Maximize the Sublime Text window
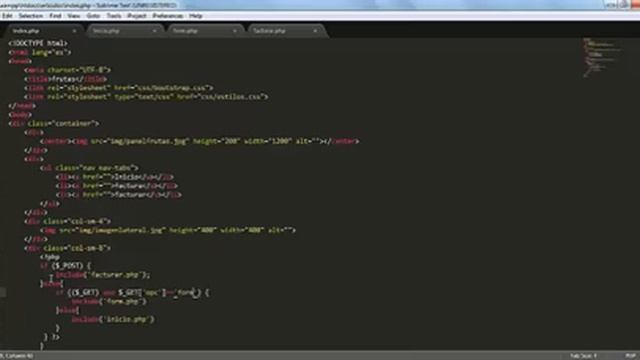 click(x=624, y=4)
